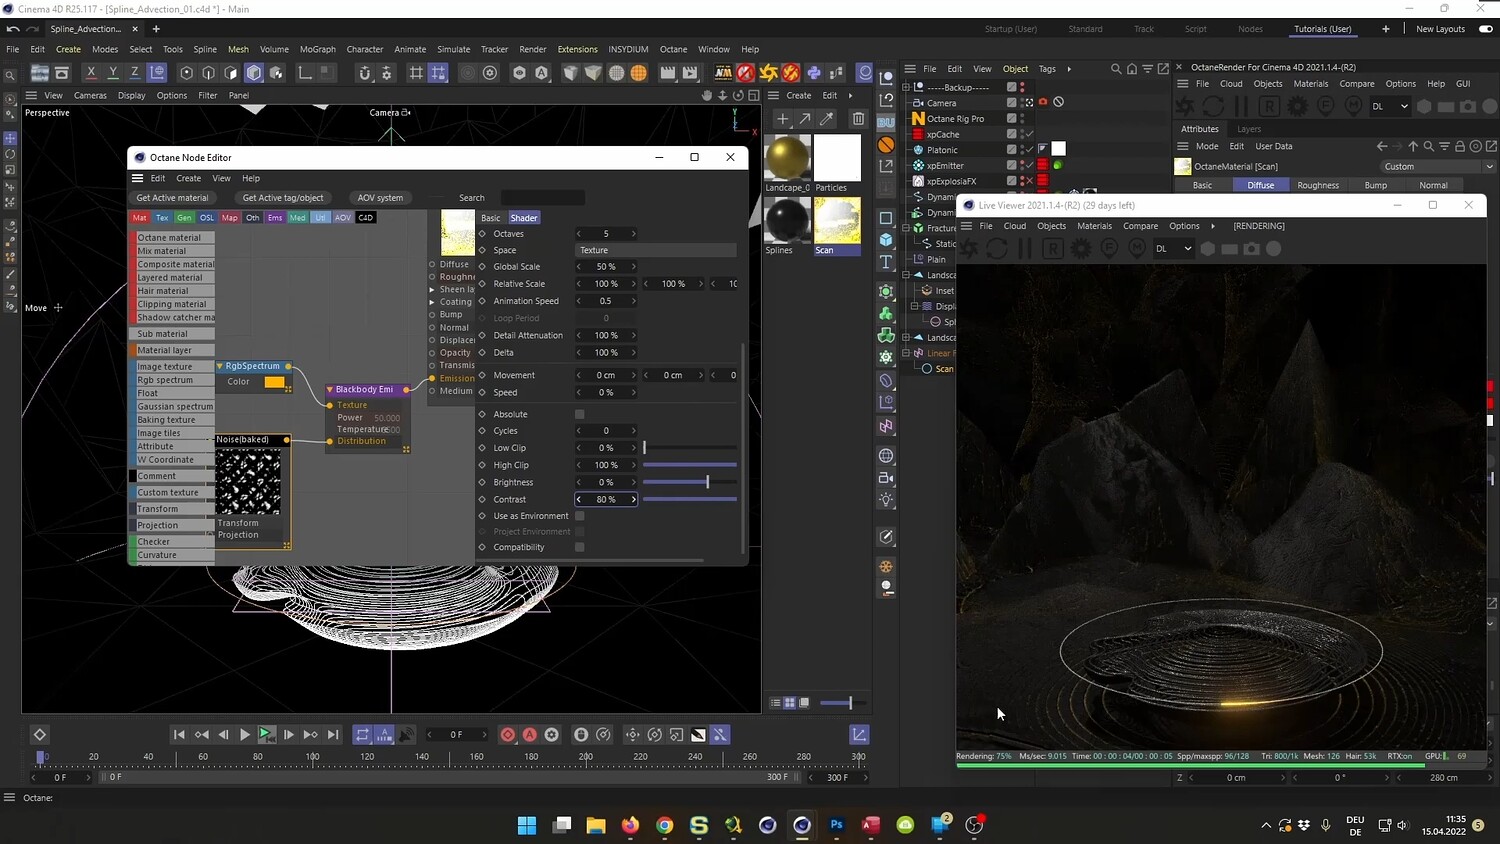Expand the -----Backup----- object tree
The width and height of the screenshot is (1500, 844).
coord(907,87)
